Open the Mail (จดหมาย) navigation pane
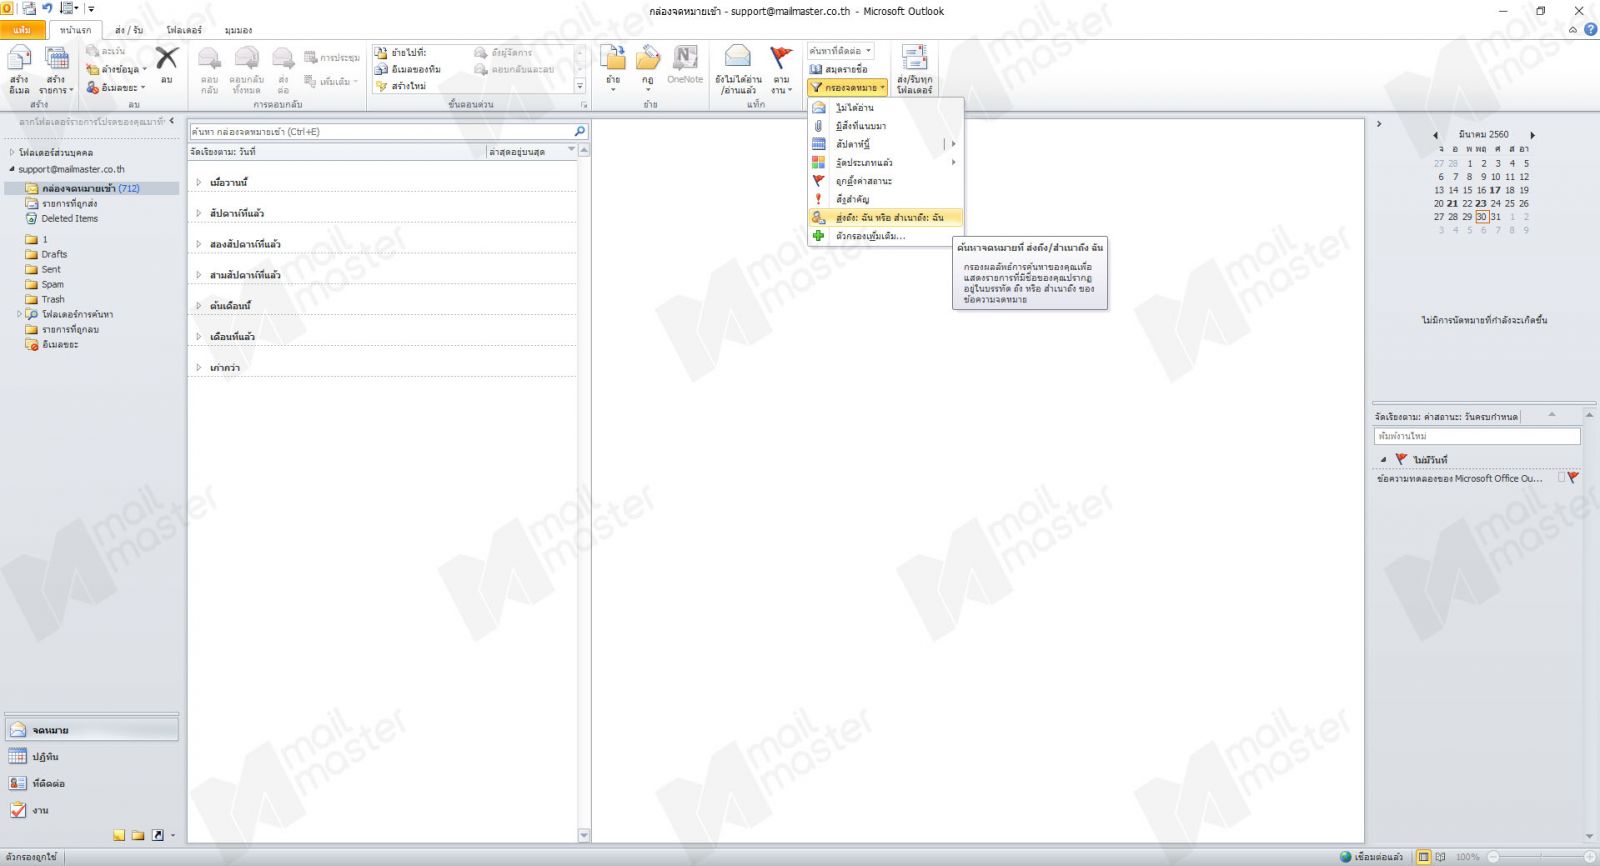Viewport: 1600px width, 866px height. point(92,730)
